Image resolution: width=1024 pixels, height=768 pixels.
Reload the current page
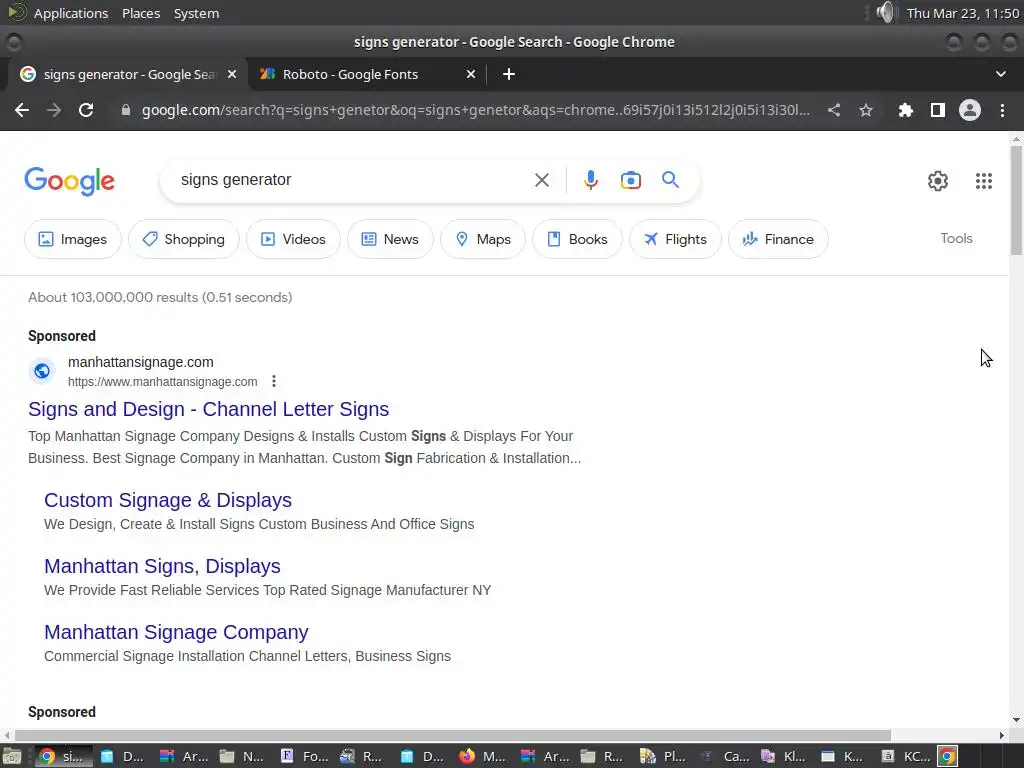coord(86,110)
